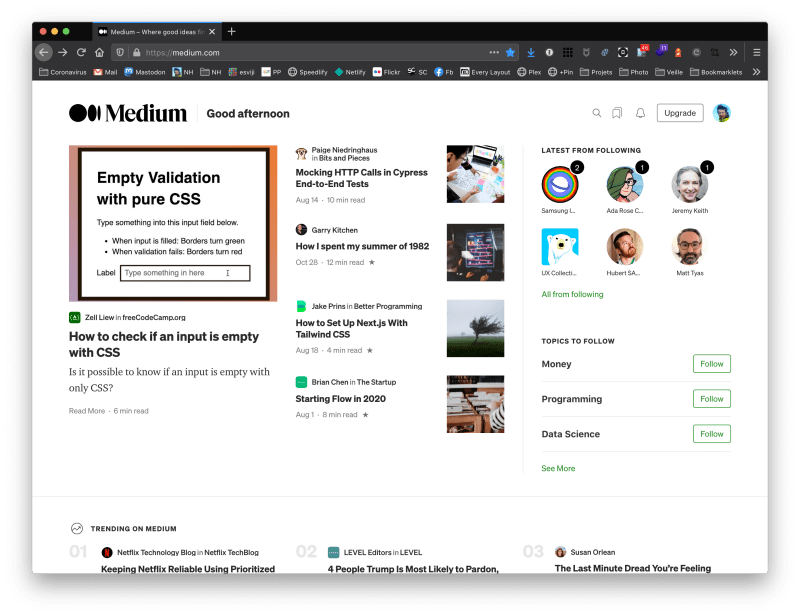800x616 pixels.
Task: Reload the page with the refresh icon
Action: click(81, 52)
